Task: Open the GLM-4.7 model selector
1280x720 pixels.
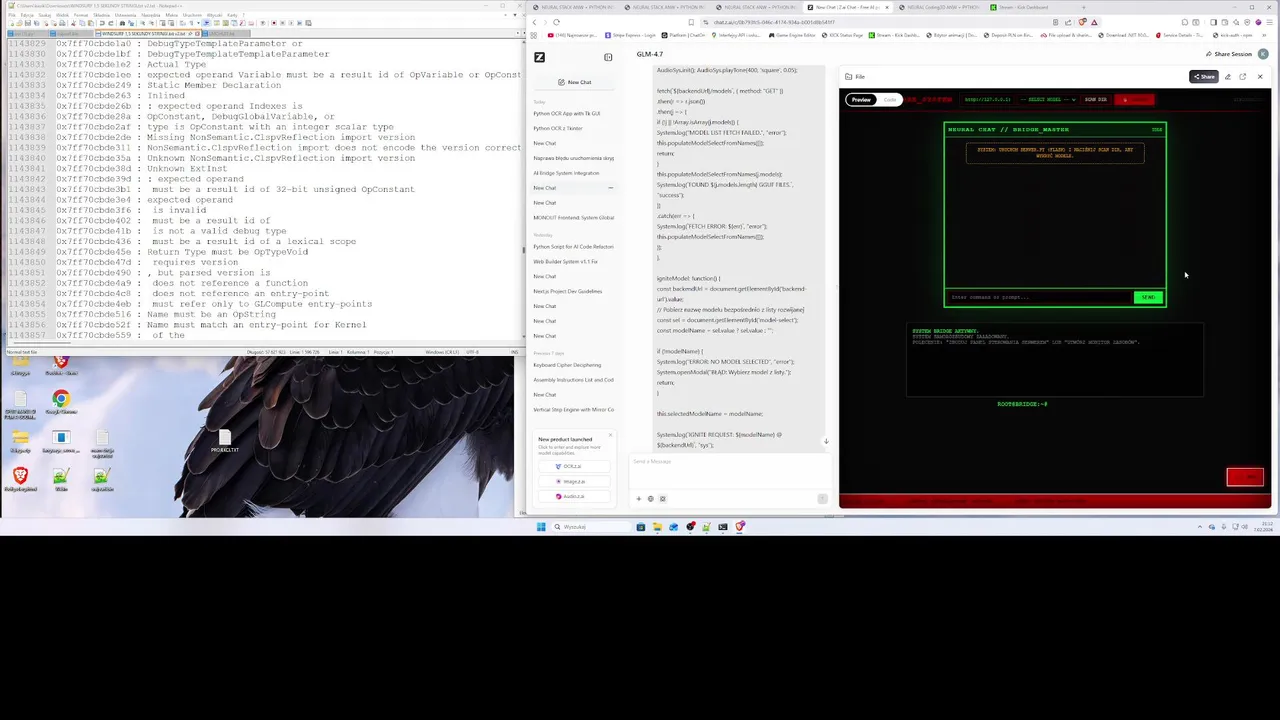Action: pos(649,54)
